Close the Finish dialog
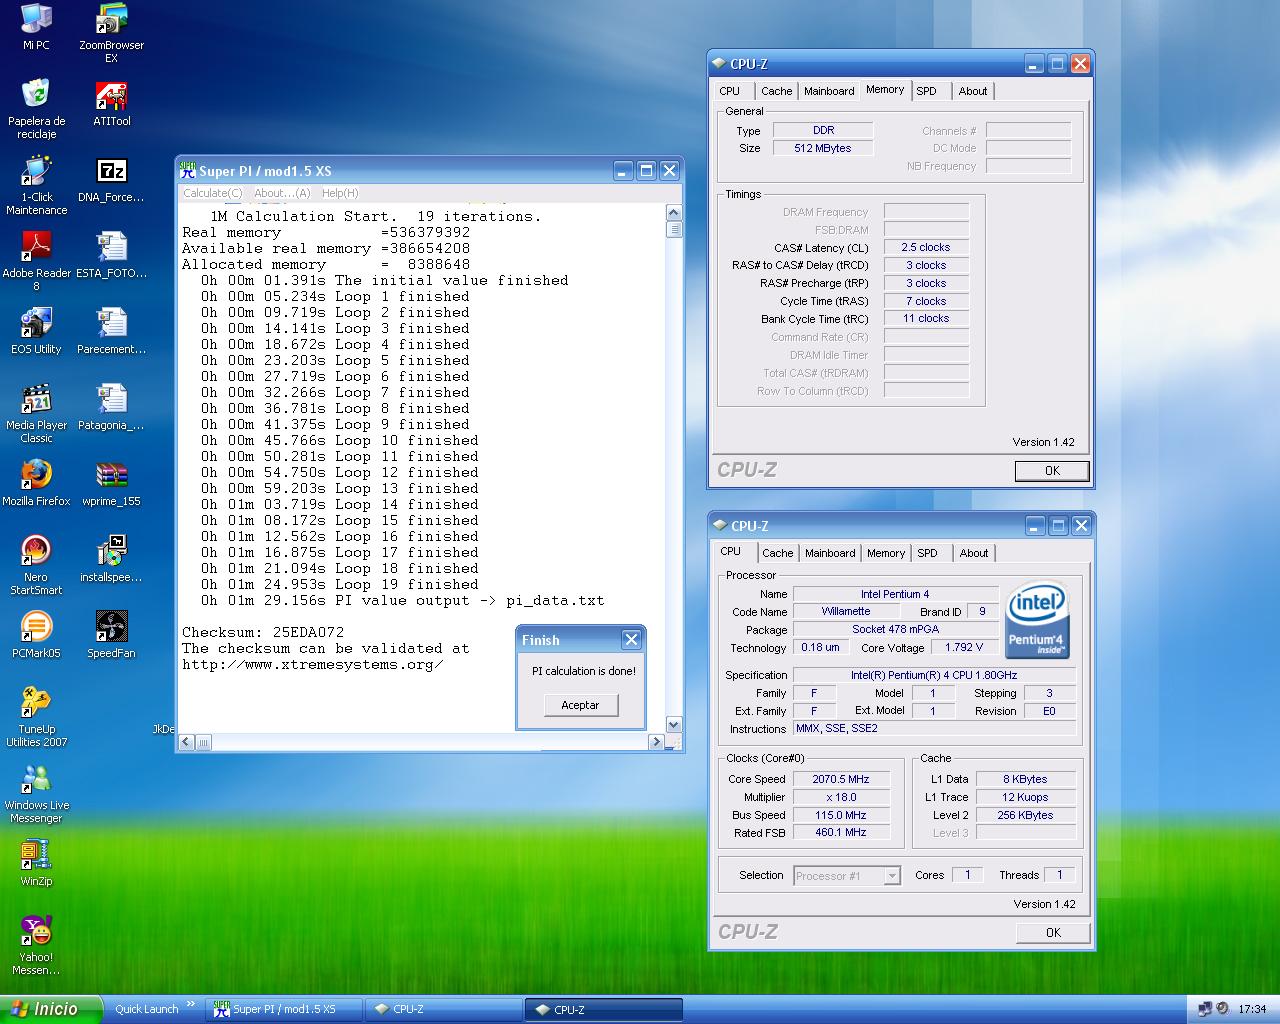 tap(631, 640)
